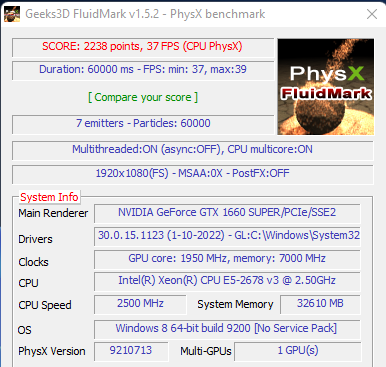Click the 32610 MB System Memory field
Screen dimensions: 386x367
click(x=320, y=304)
